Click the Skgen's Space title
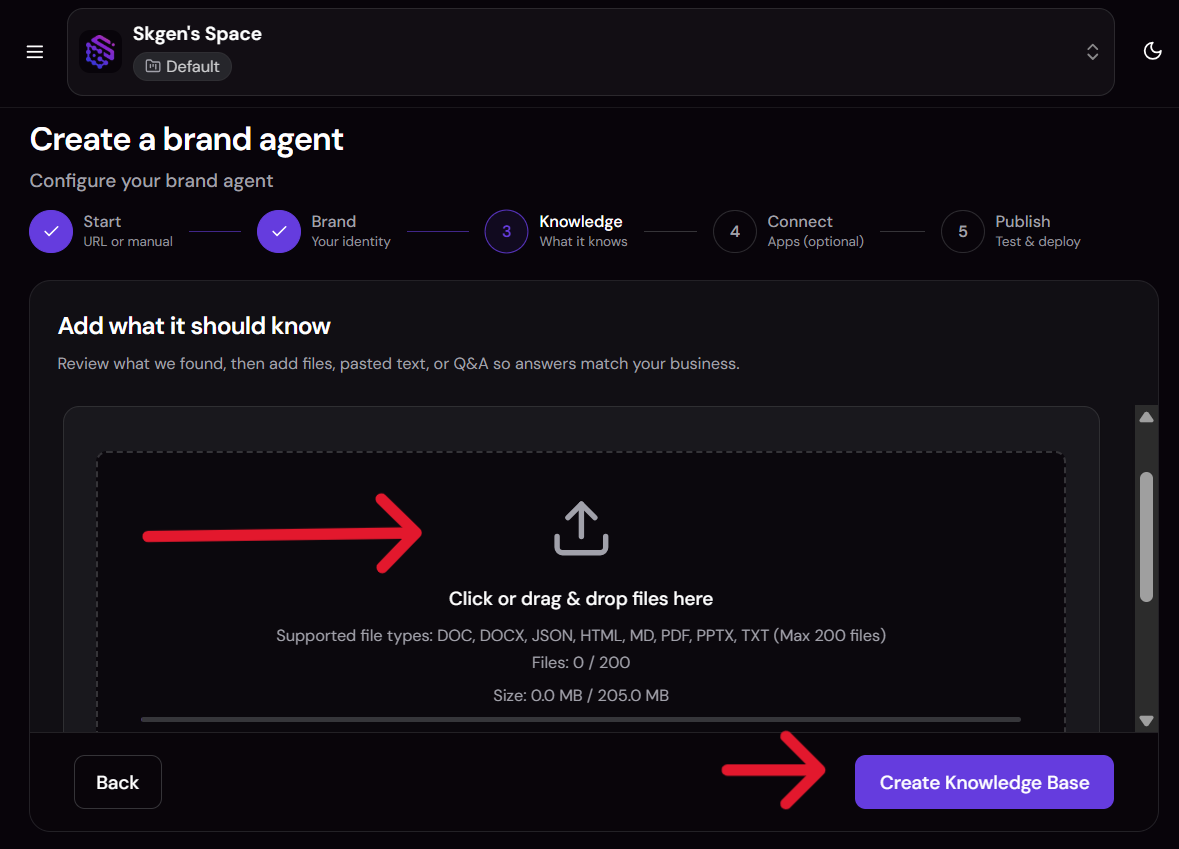 pos(197,34)
